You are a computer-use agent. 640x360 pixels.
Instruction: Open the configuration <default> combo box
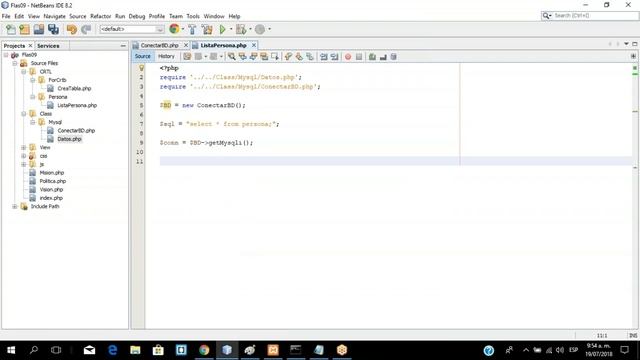click(131, 29)
